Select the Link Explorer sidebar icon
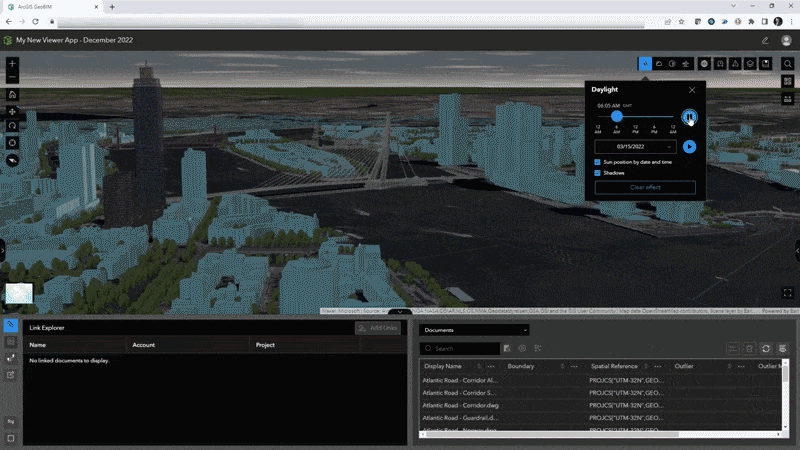The image size is (800, 450). [11, 325]
